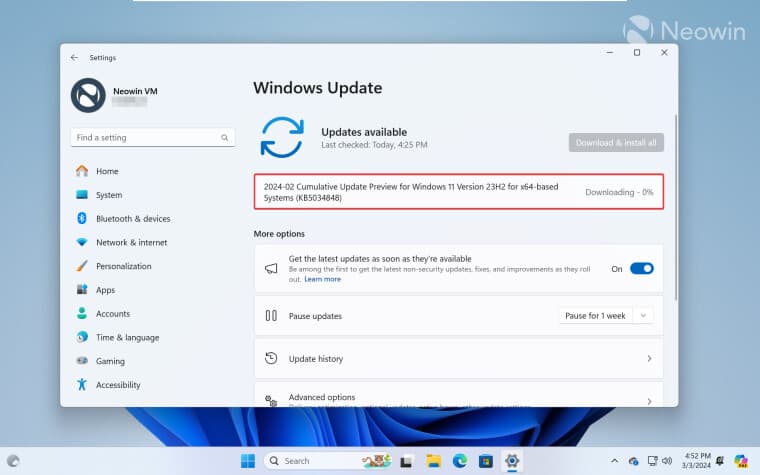Open Update history
The width and height of the screenshot is (760, 475).
pos(459,359)
